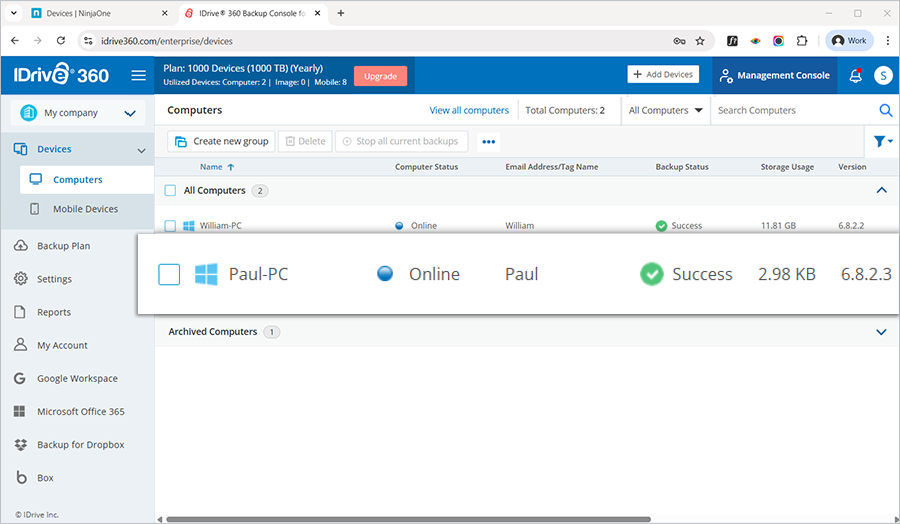Screen dimensions: 900x524
Task: Open the notifications bell
Action: (x=855, y=75)
